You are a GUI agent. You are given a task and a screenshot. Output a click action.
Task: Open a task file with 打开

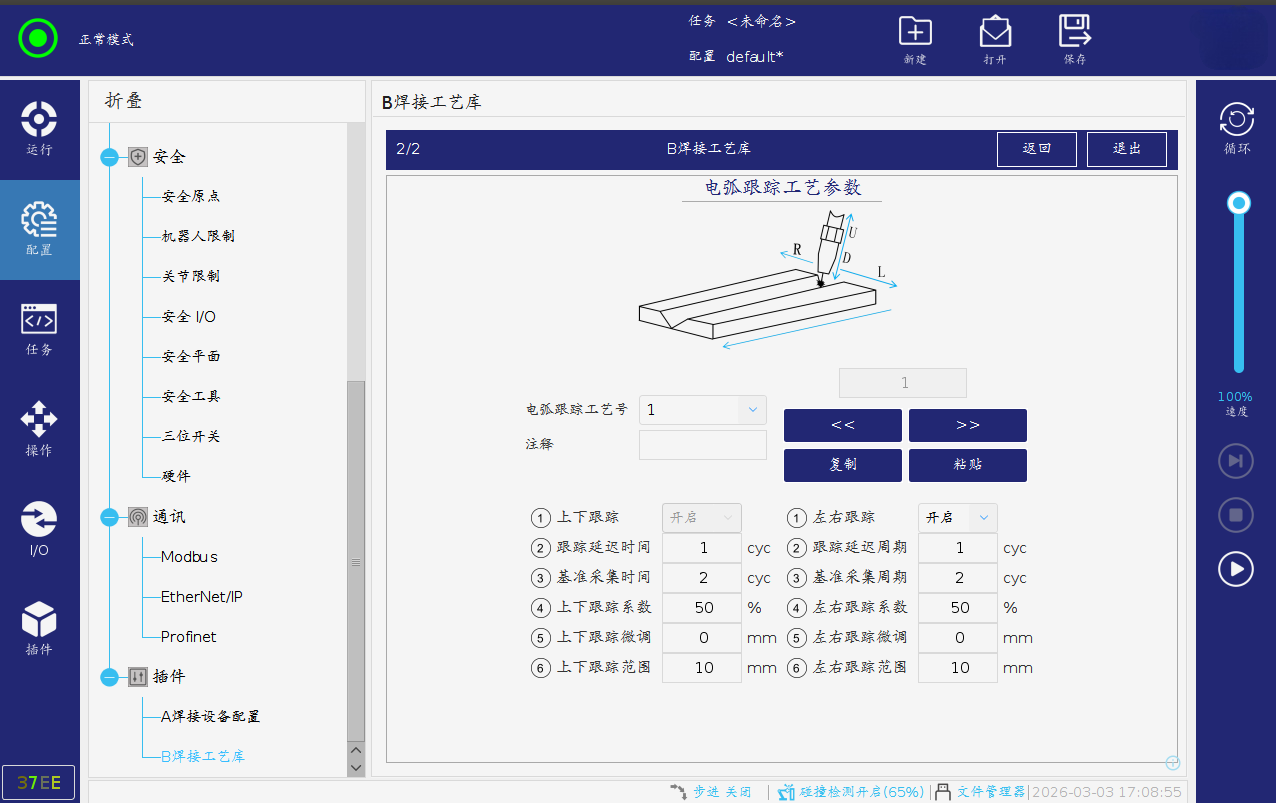tap(995, 40)
